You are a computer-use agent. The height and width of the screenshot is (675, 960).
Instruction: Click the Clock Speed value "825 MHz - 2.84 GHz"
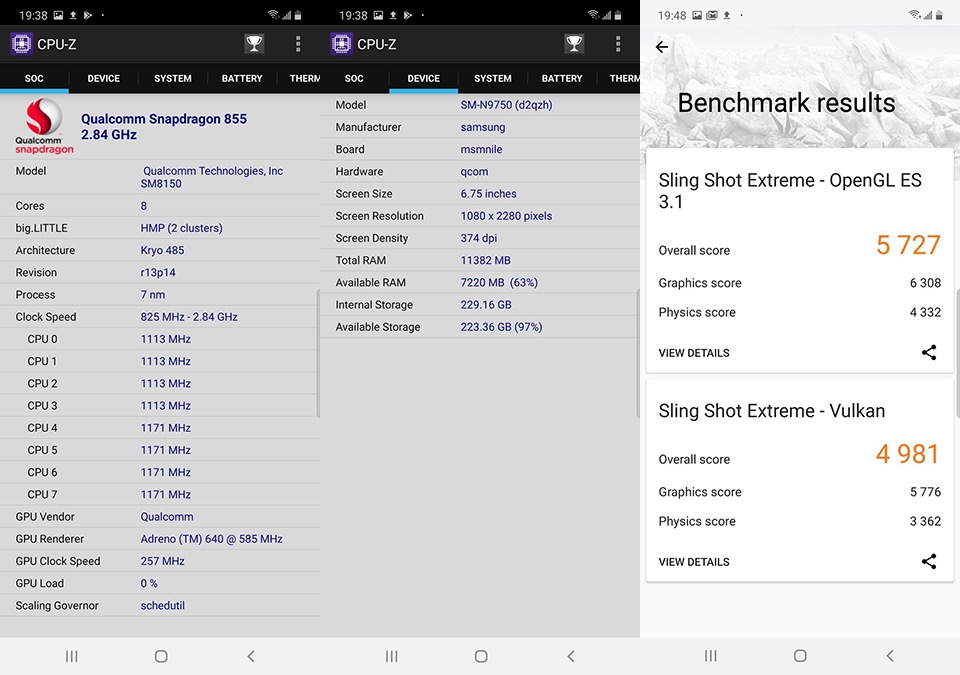[x=189, y=317]
